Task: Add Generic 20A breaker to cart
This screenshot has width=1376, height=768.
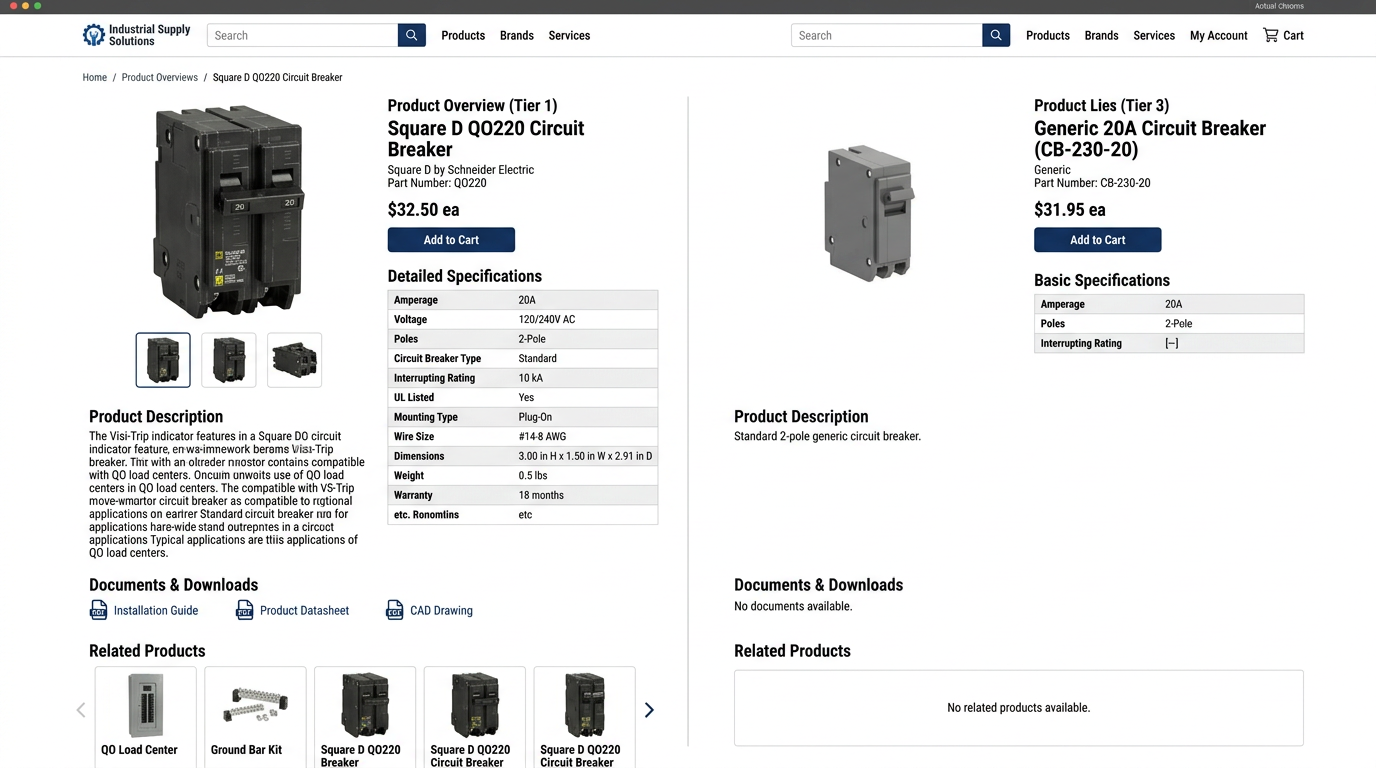Action: pos(1097,240)
